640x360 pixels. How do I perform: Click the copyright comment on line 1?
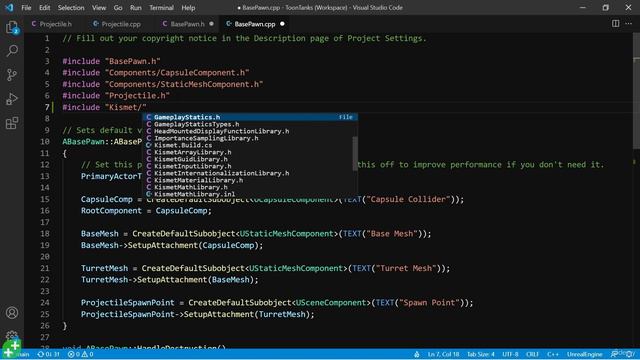[244, 38]
